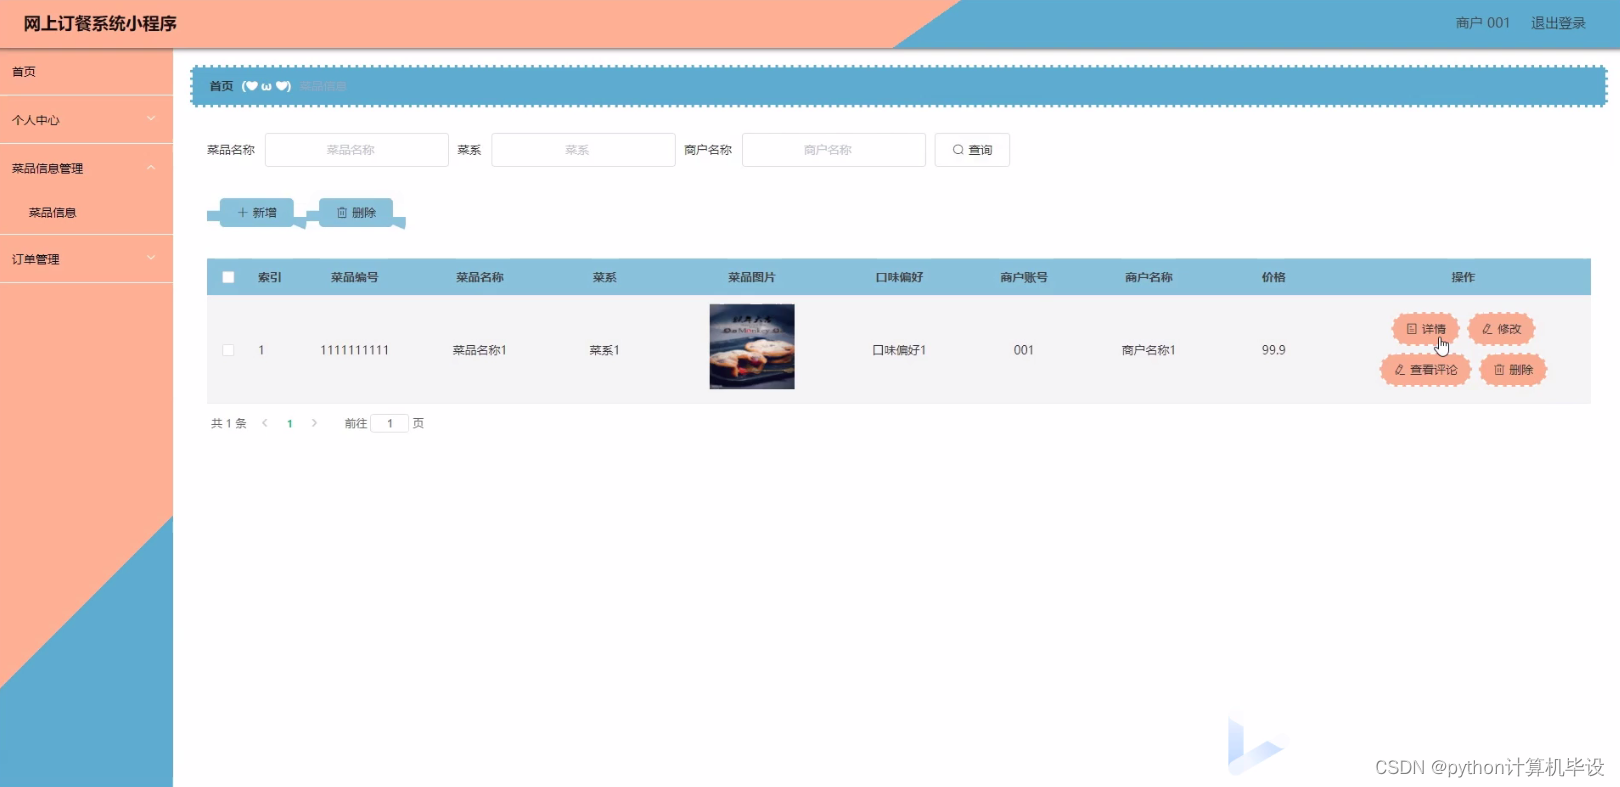Check the checkbox for row 1111111111
The image size is (1620, 787).
228,350
